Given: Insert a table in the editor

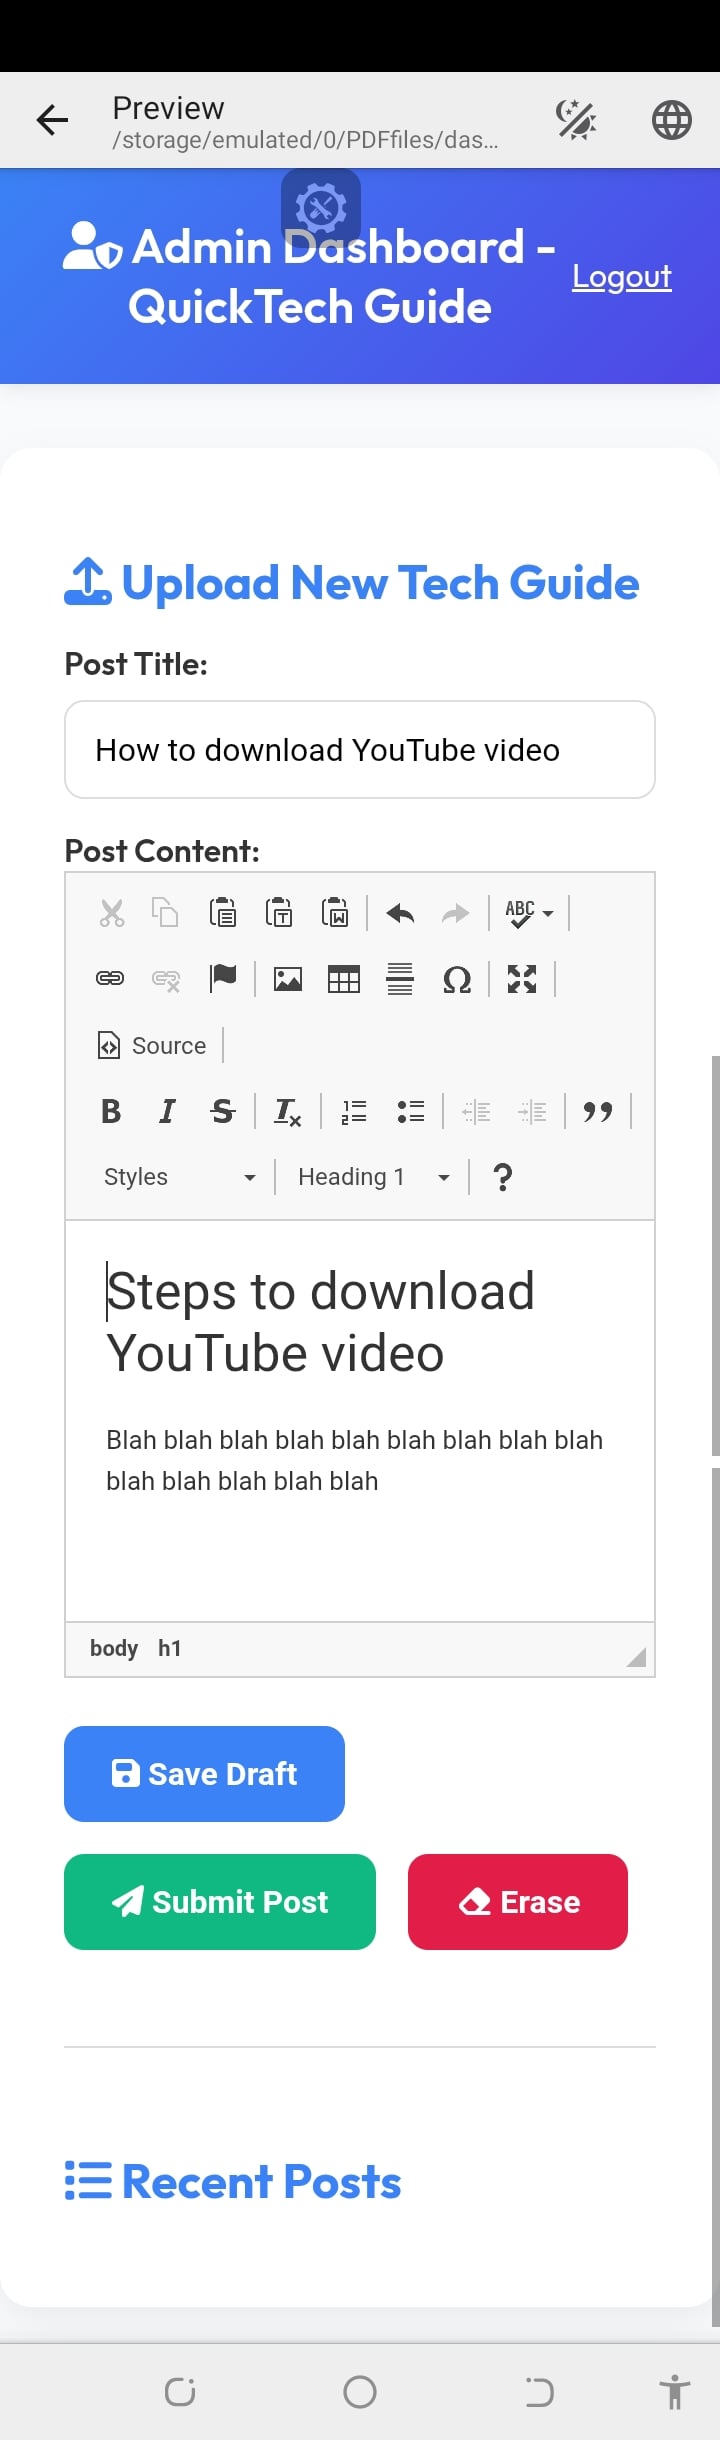Looking at the screenshot, I should click(x=344, y=979).
